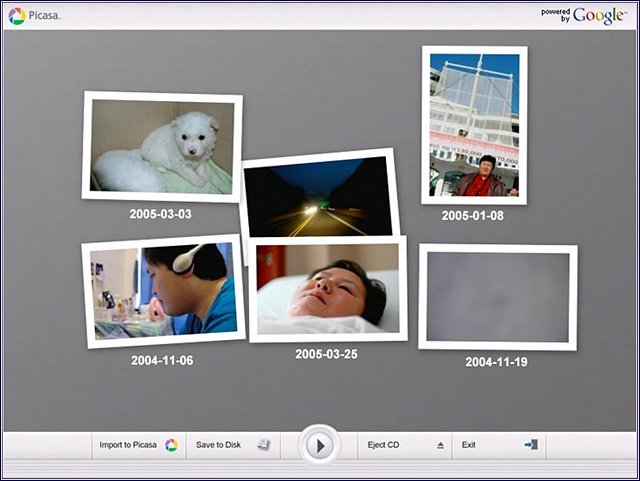Select the photo of person lying in bed
Screen dimensions: 640x481
point(328,289)
